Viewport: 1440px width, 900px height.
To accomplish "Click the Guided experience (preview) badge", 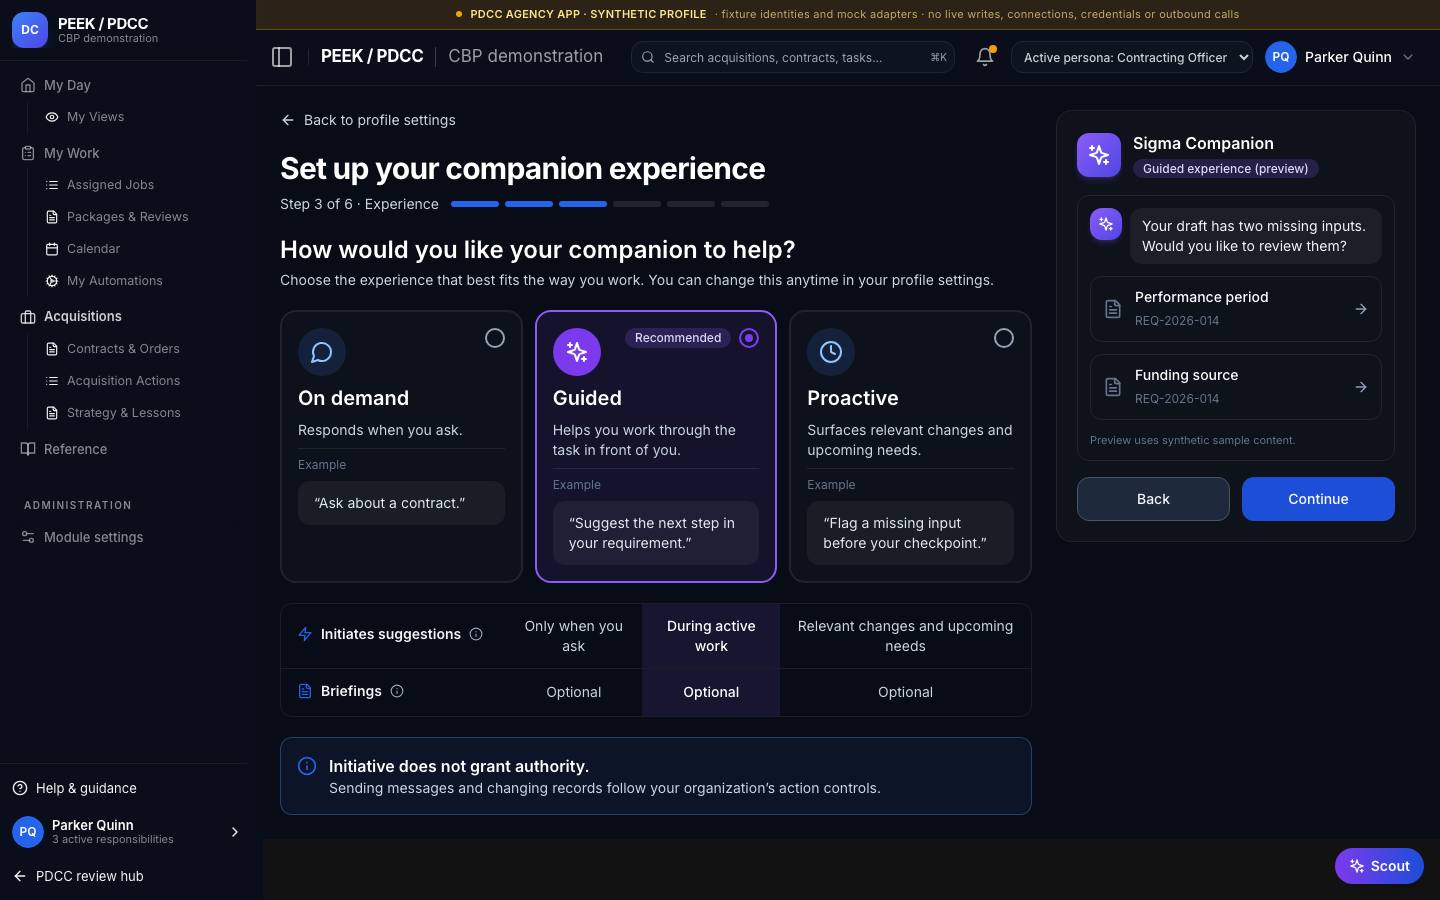I will (x=1225, y=168).
